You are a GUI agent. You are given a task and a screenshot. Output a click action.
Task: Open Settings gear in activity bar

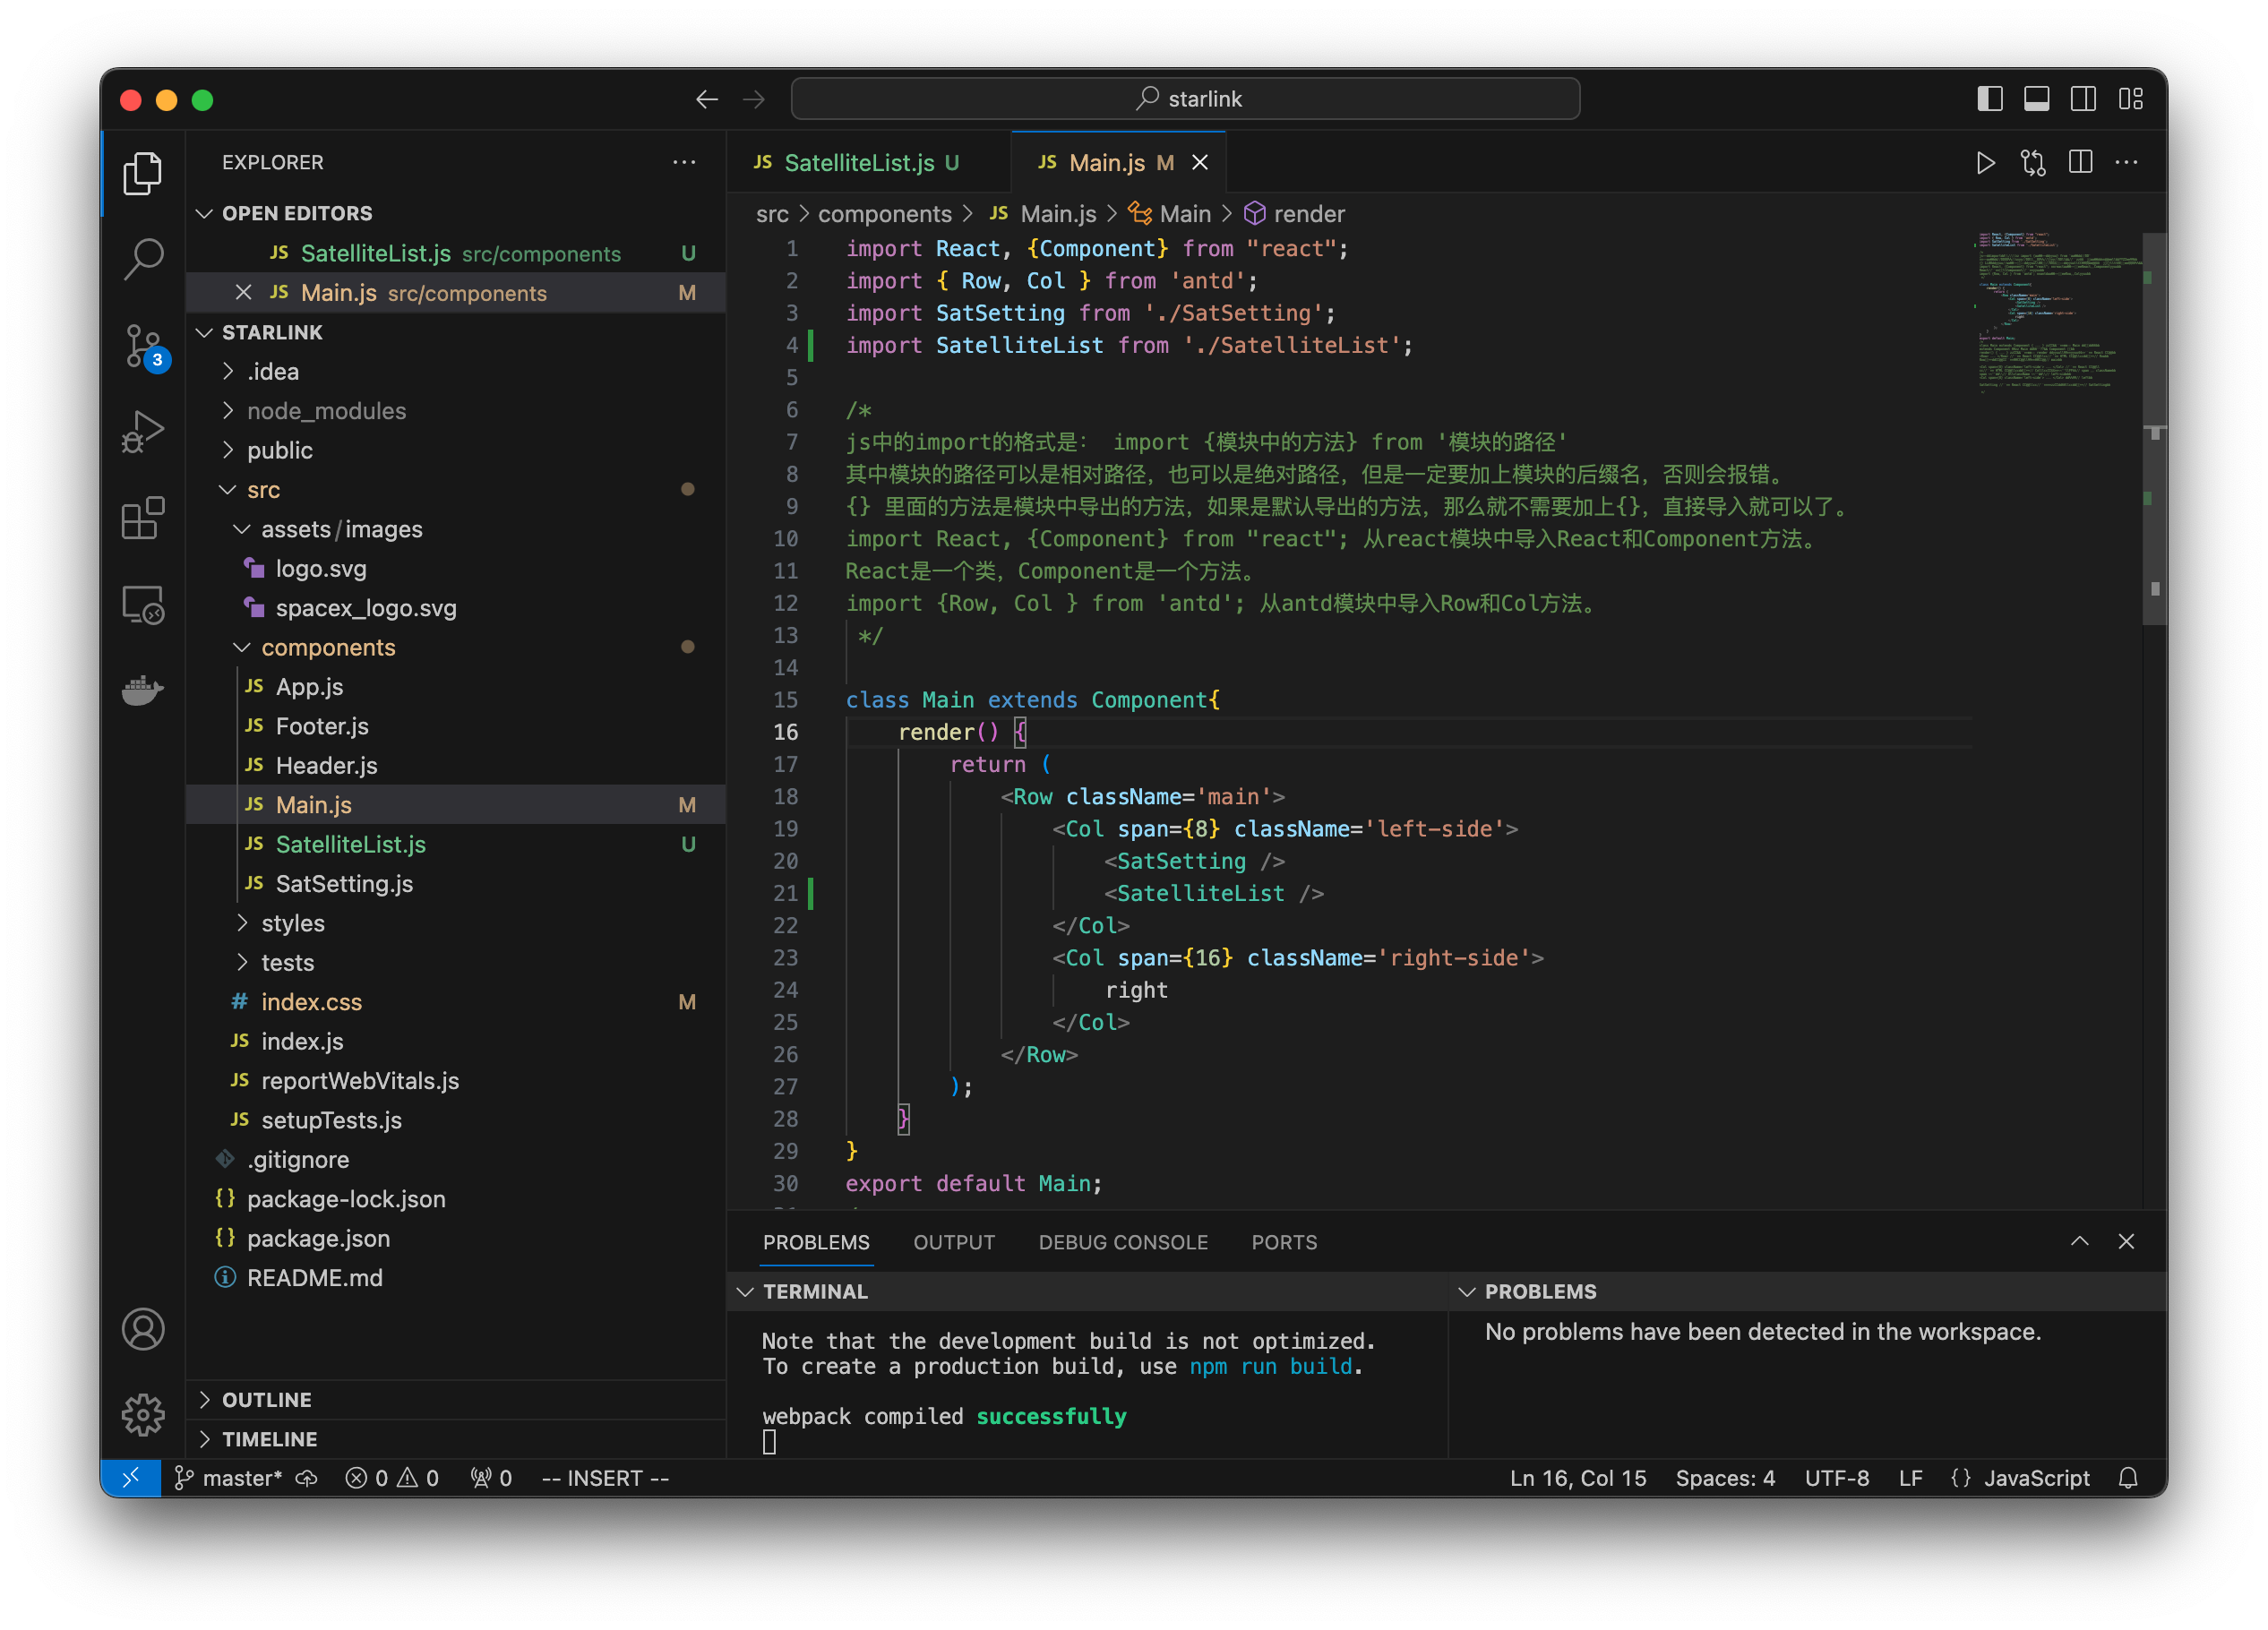coord(143,1415)
